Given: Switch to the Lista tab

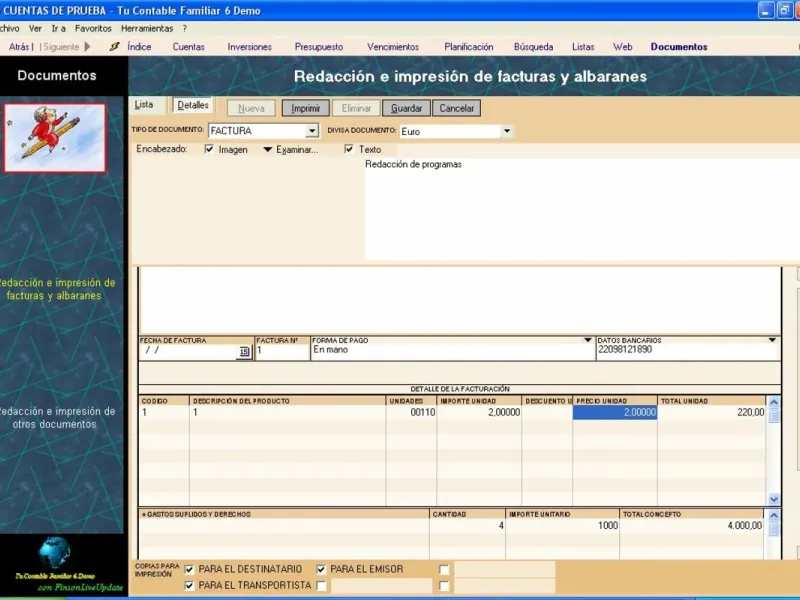Looking at the screenshot, I should [x=144, y=105].
